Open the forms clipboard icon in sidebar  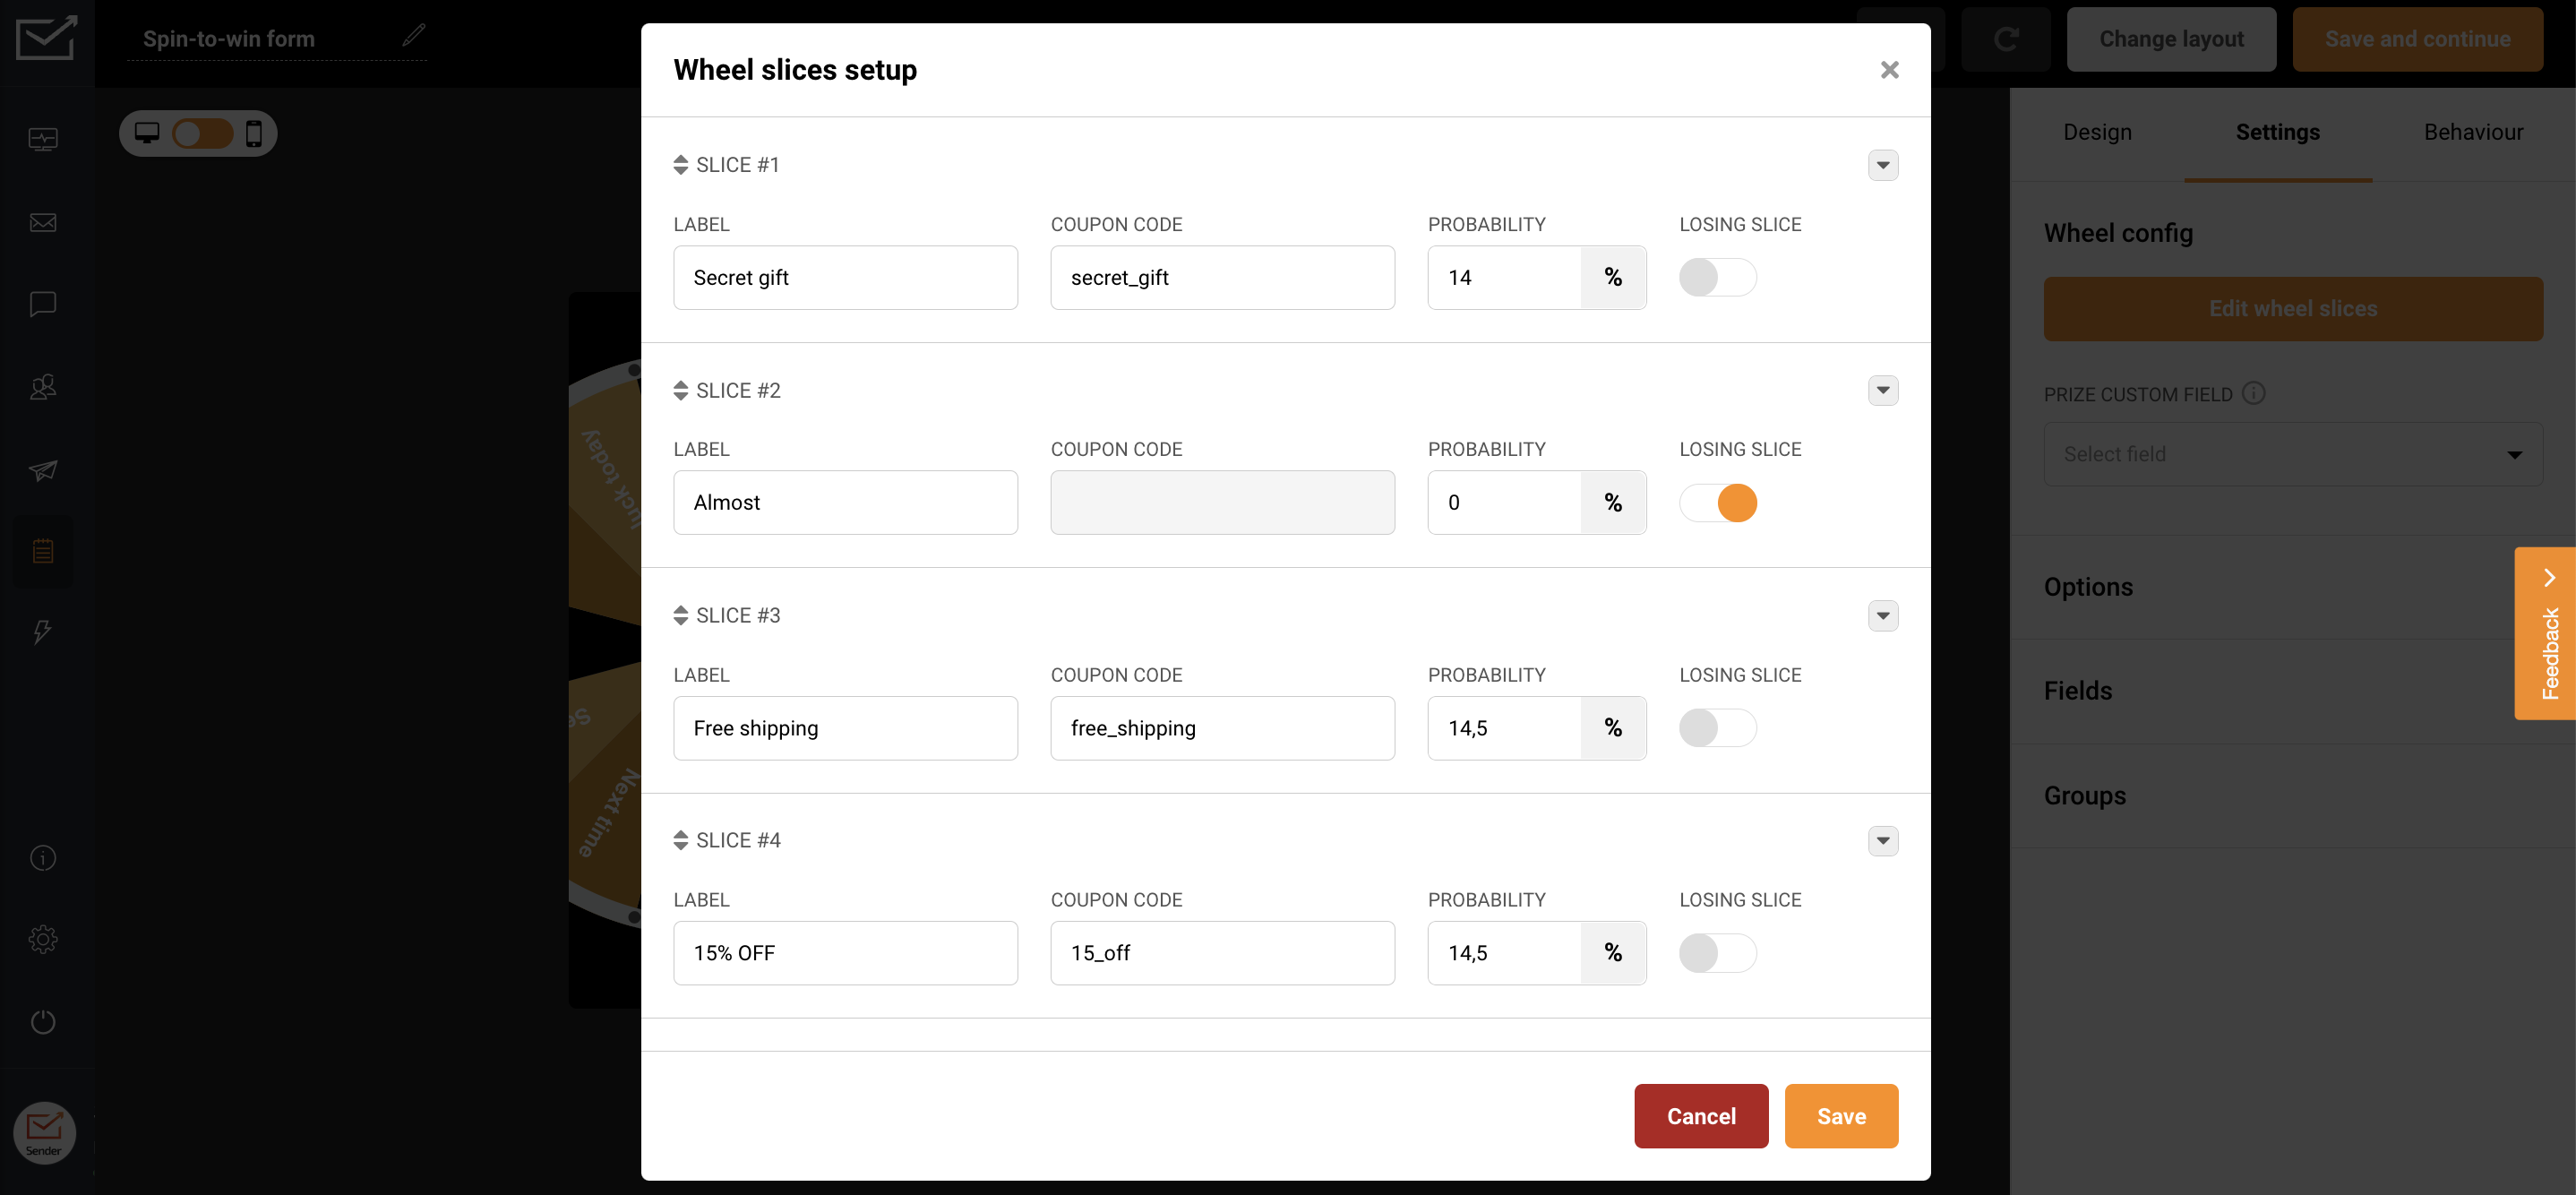pyautogui.click(x=43, y=551)
